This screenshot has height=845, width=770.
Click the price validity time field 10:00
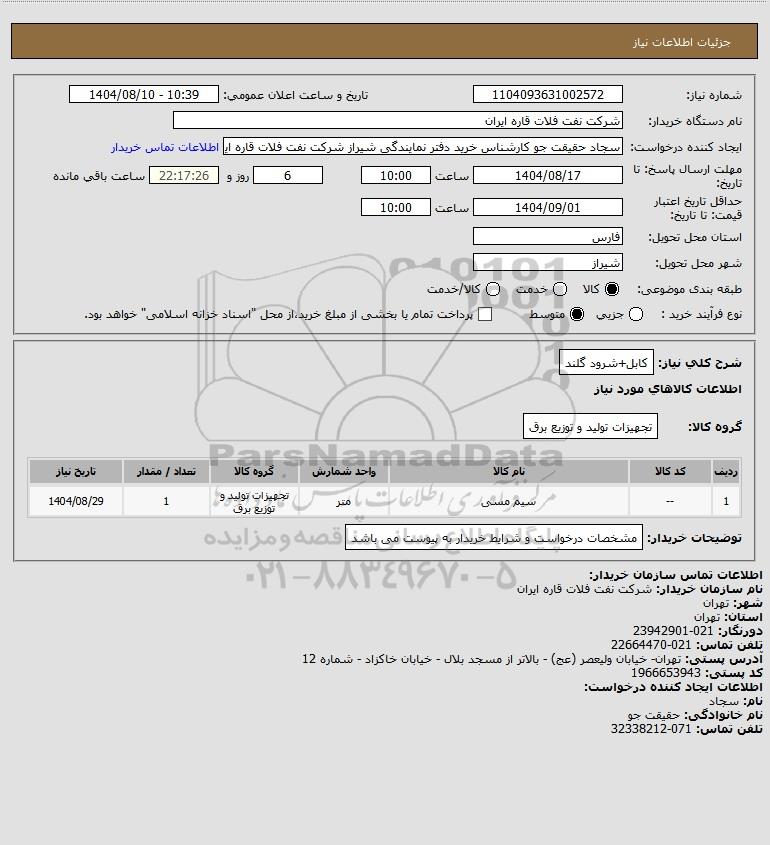coord(396,207)
